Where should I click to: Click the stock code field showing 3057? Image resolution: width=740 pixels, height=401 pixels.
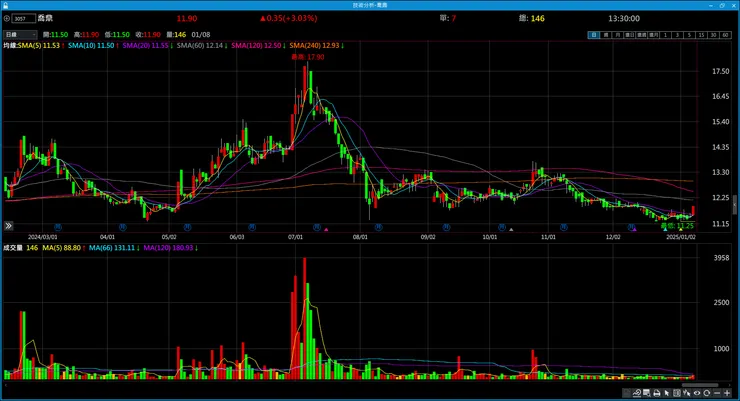pyautogui.click(x=24, y=18)
